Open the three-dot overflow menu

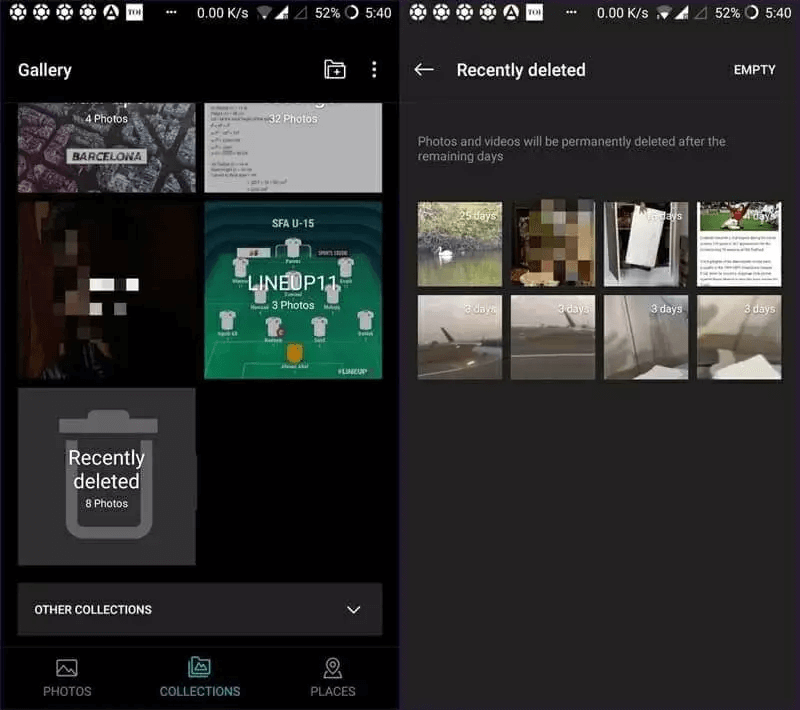374,69
